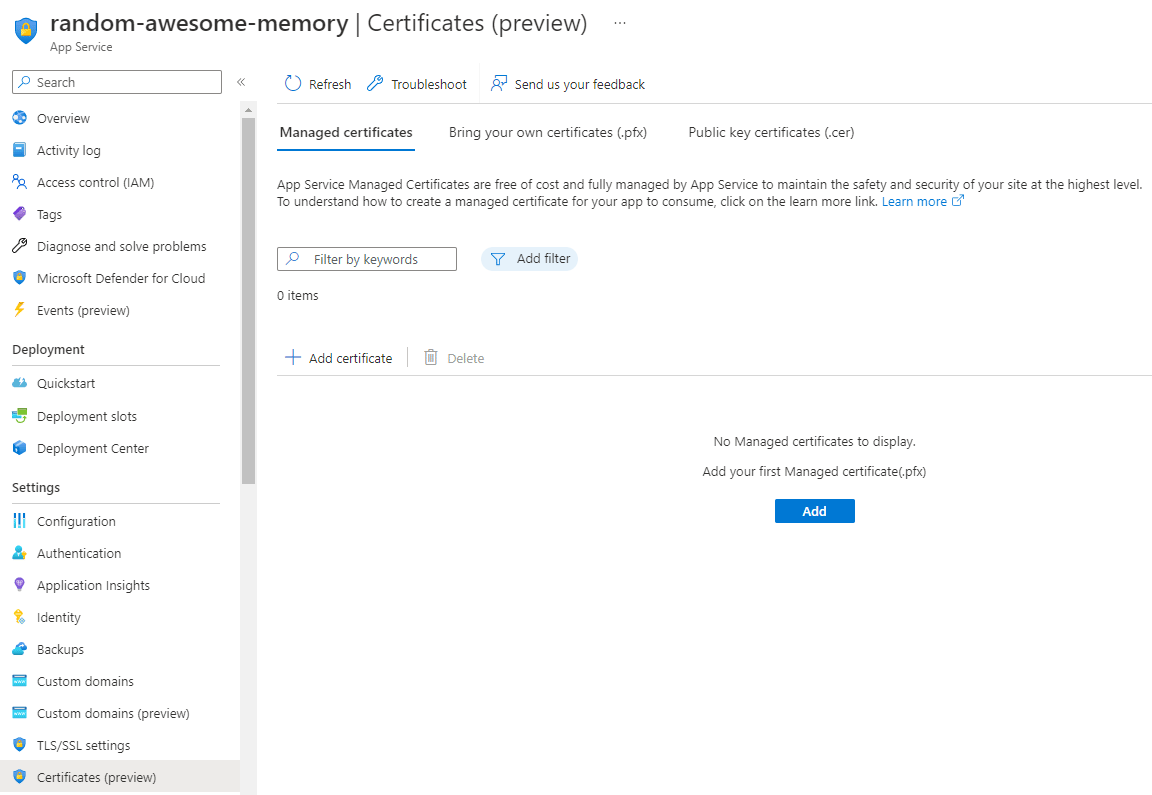
Task: Click the Configuration sliders icon
Action: click(x=20, y=520)
